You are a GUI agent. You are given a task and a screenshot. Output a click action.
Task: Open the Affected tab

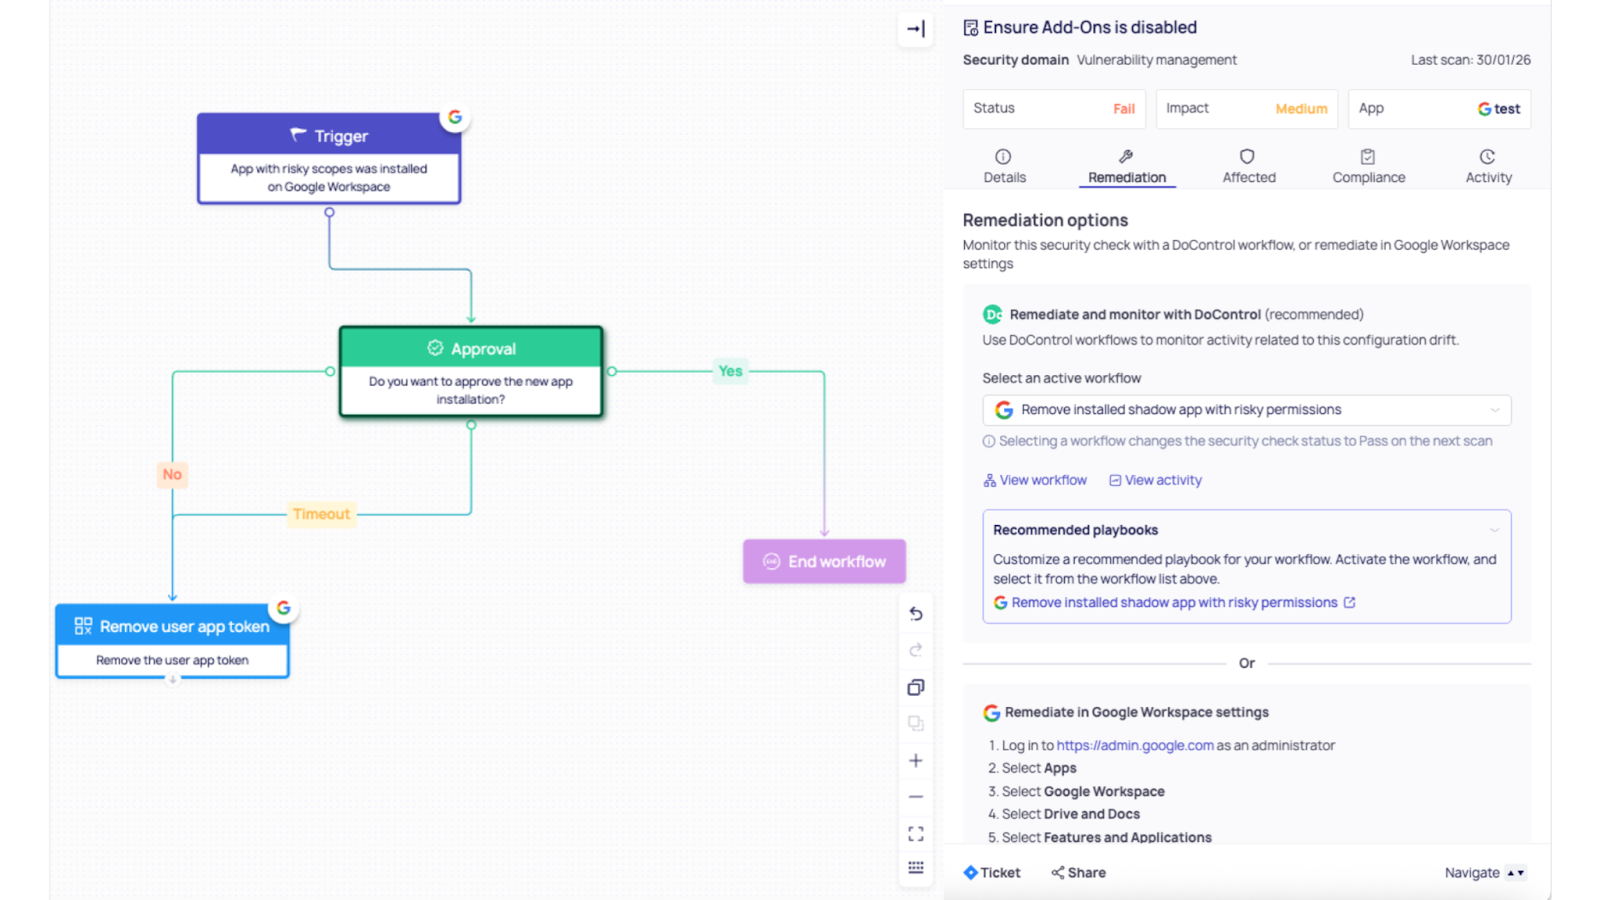click(x=1248, y=166)
